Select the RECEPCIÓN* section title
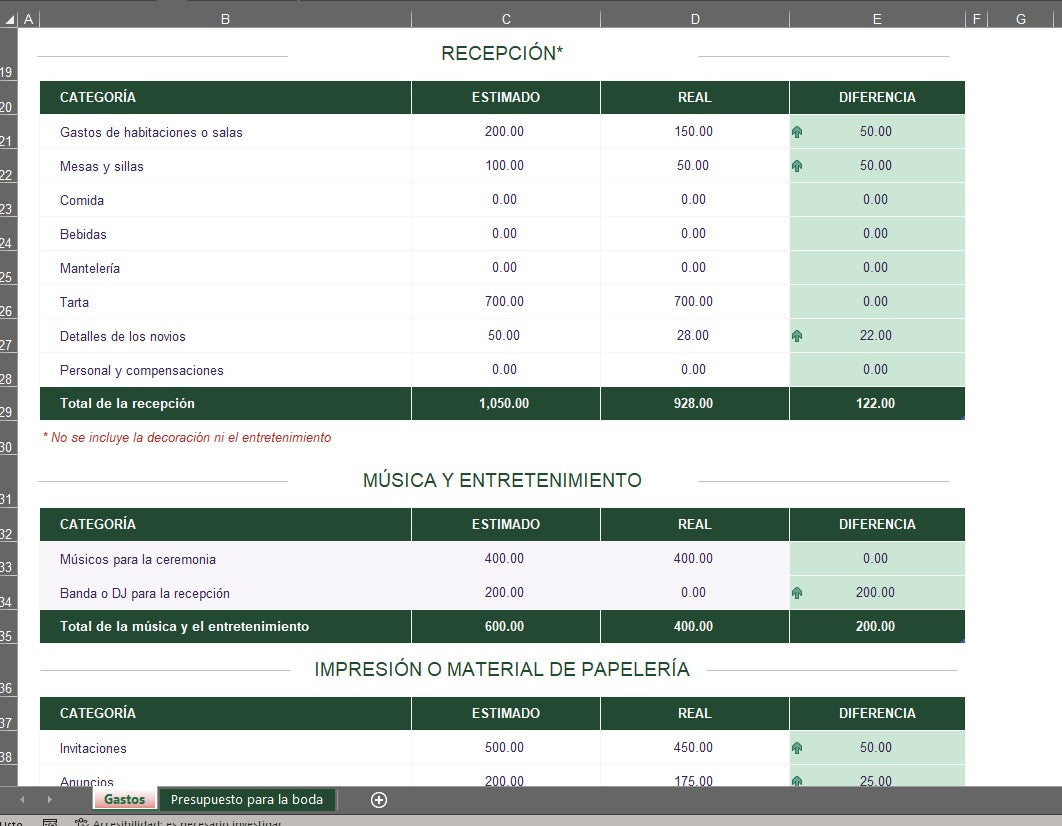The height and width of the screenshot is (826, 1062). [x=502, y=53]
